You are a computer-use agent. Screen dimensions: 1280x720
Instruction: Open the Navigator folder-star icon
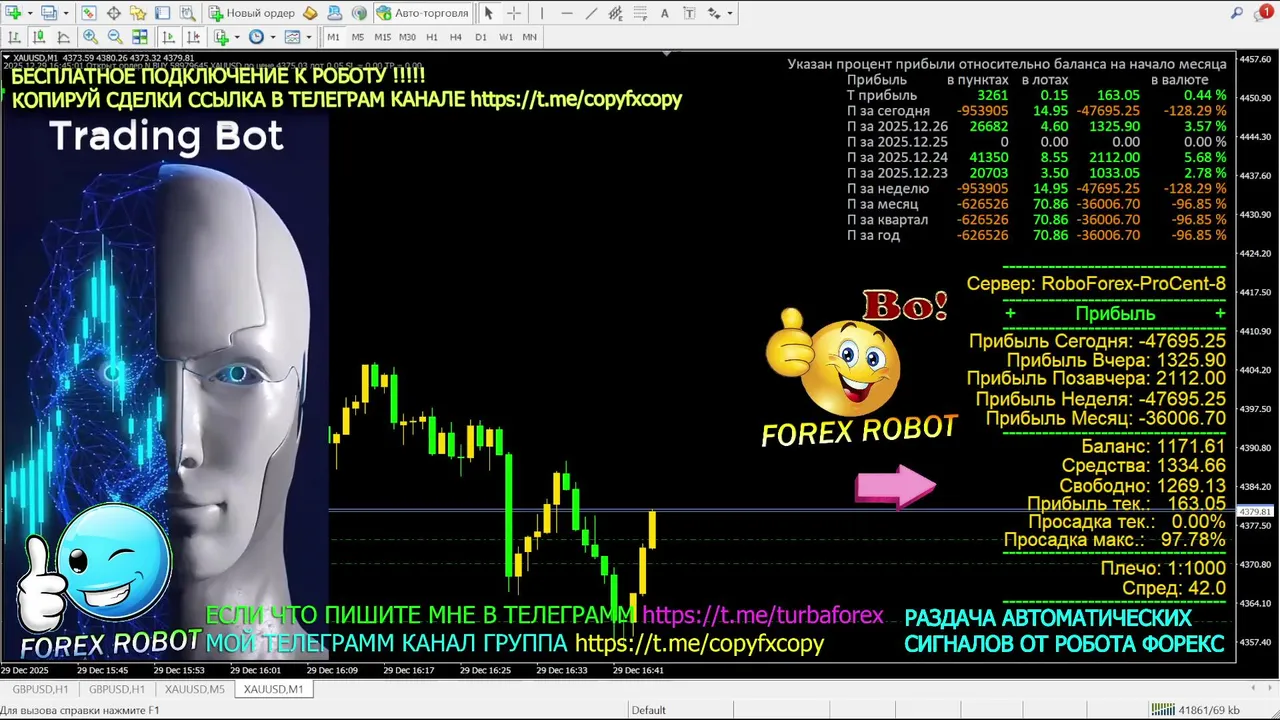click(138, 13)
